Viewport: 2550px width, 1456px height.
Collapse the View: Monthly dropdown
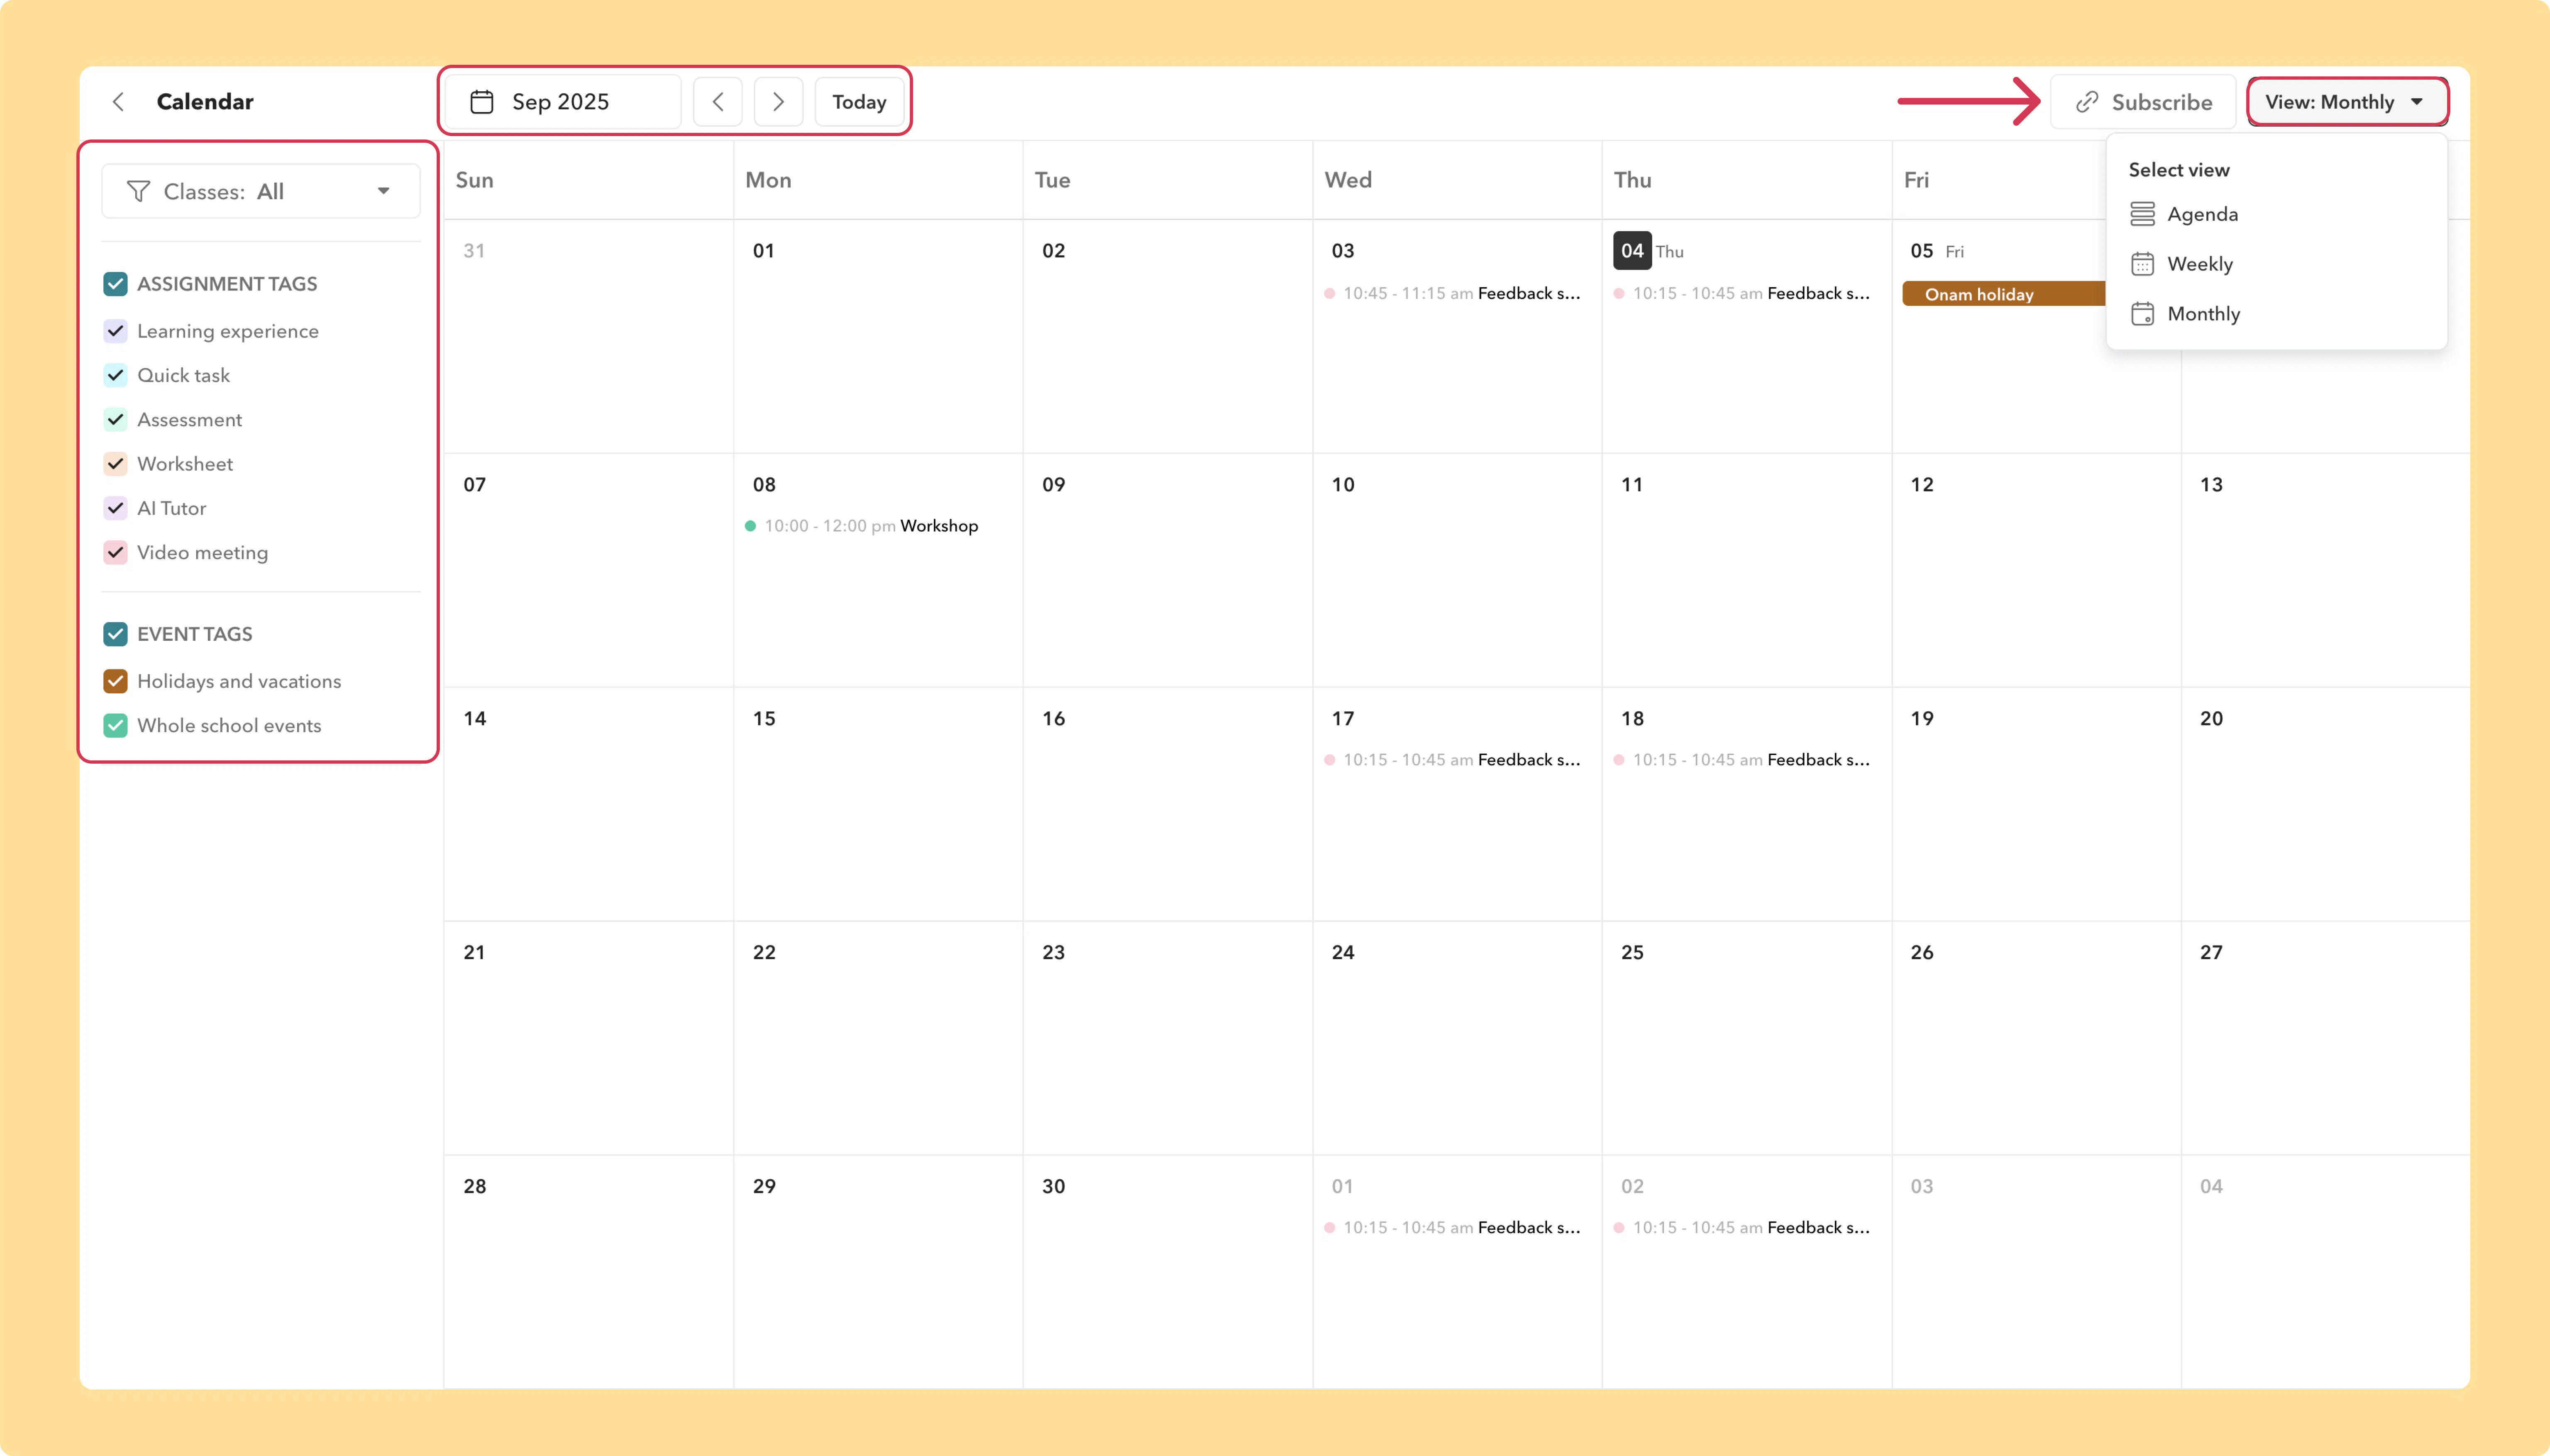(x=2347, y=102)
